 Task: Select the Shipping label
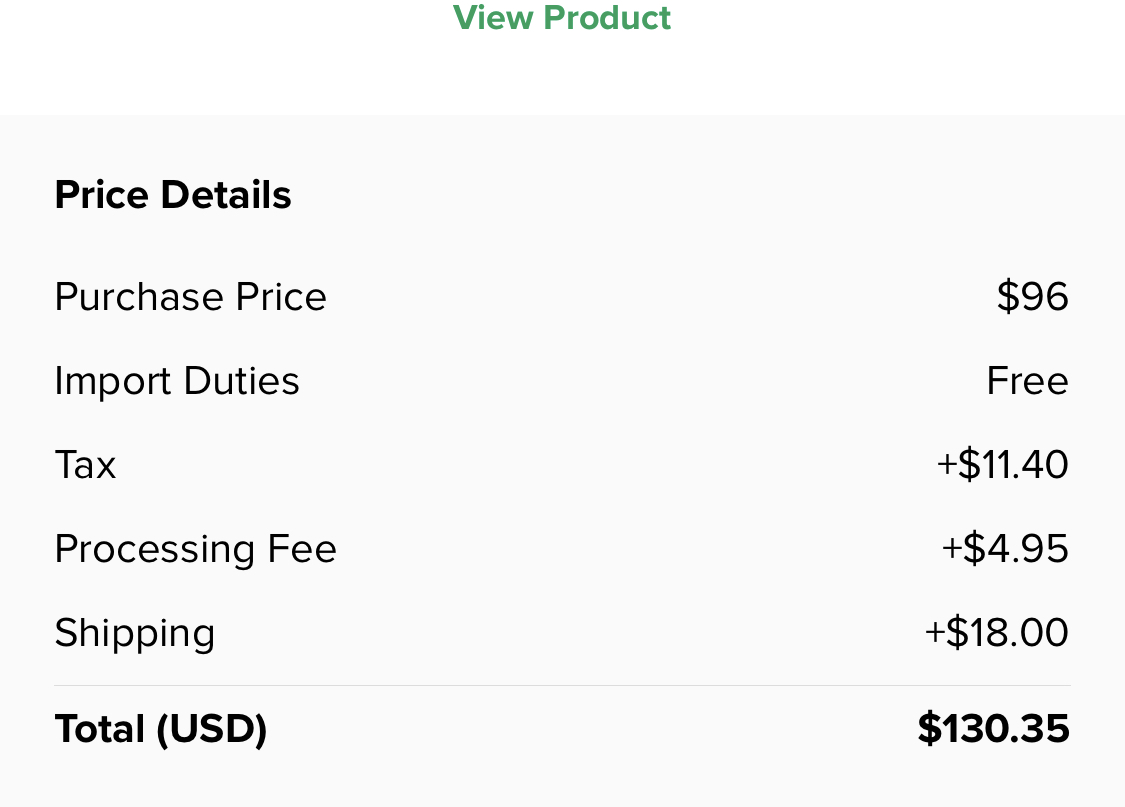pyautogui.click(x=135, y=633)
